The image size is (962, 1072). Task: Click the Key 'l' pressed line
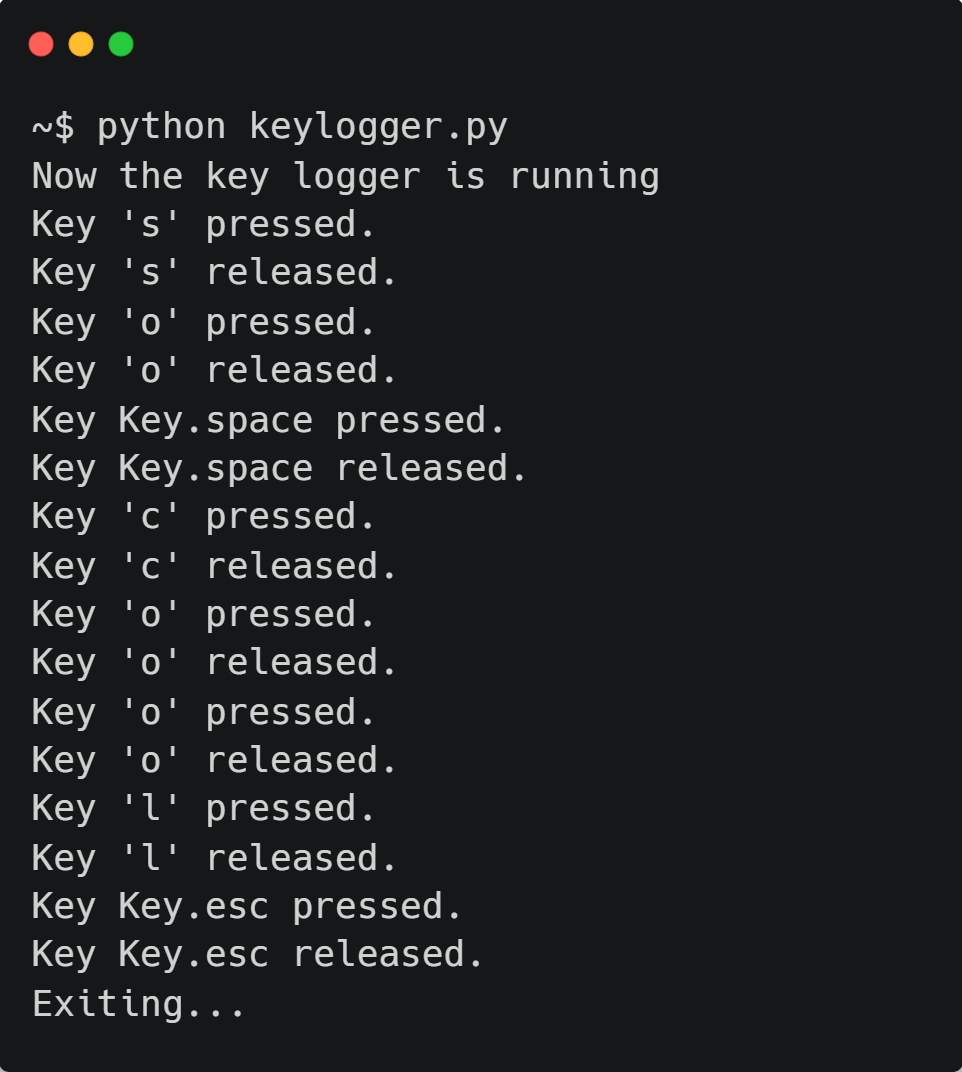point(203,809)
